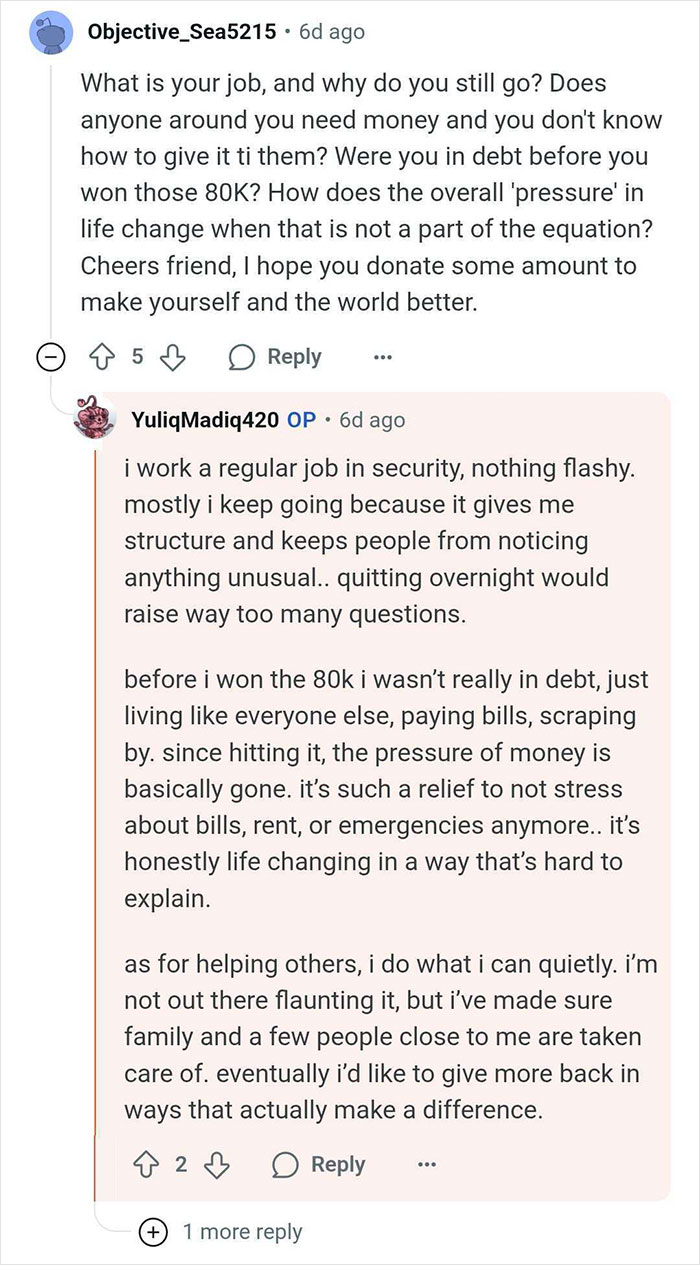Downvote Objective_Sea5215's comment
This screenshot has width=700, height=1265.
(x=172, y=356)
